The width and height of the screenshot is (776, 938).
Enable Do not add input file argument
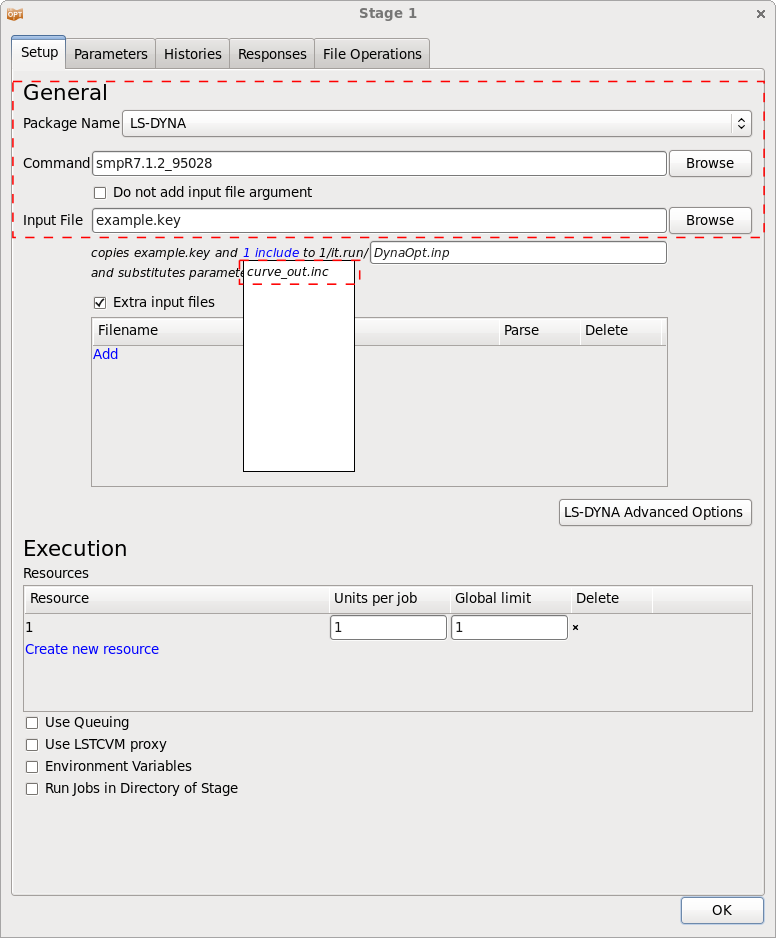pos(100,193)
